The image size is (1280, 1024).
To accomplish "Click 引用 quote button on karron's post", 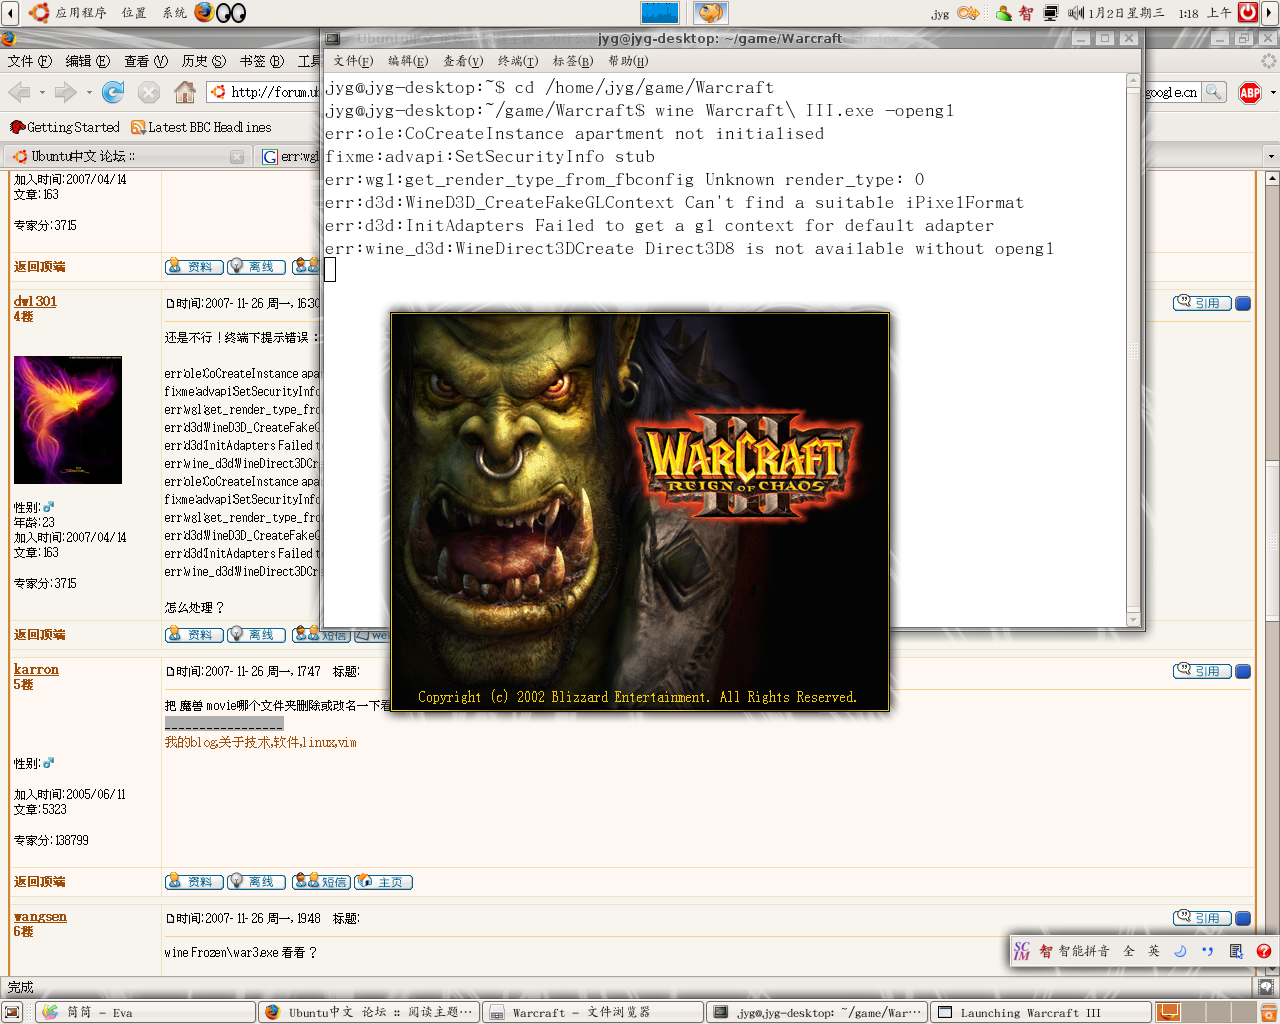I will (x=1202, y=671).
